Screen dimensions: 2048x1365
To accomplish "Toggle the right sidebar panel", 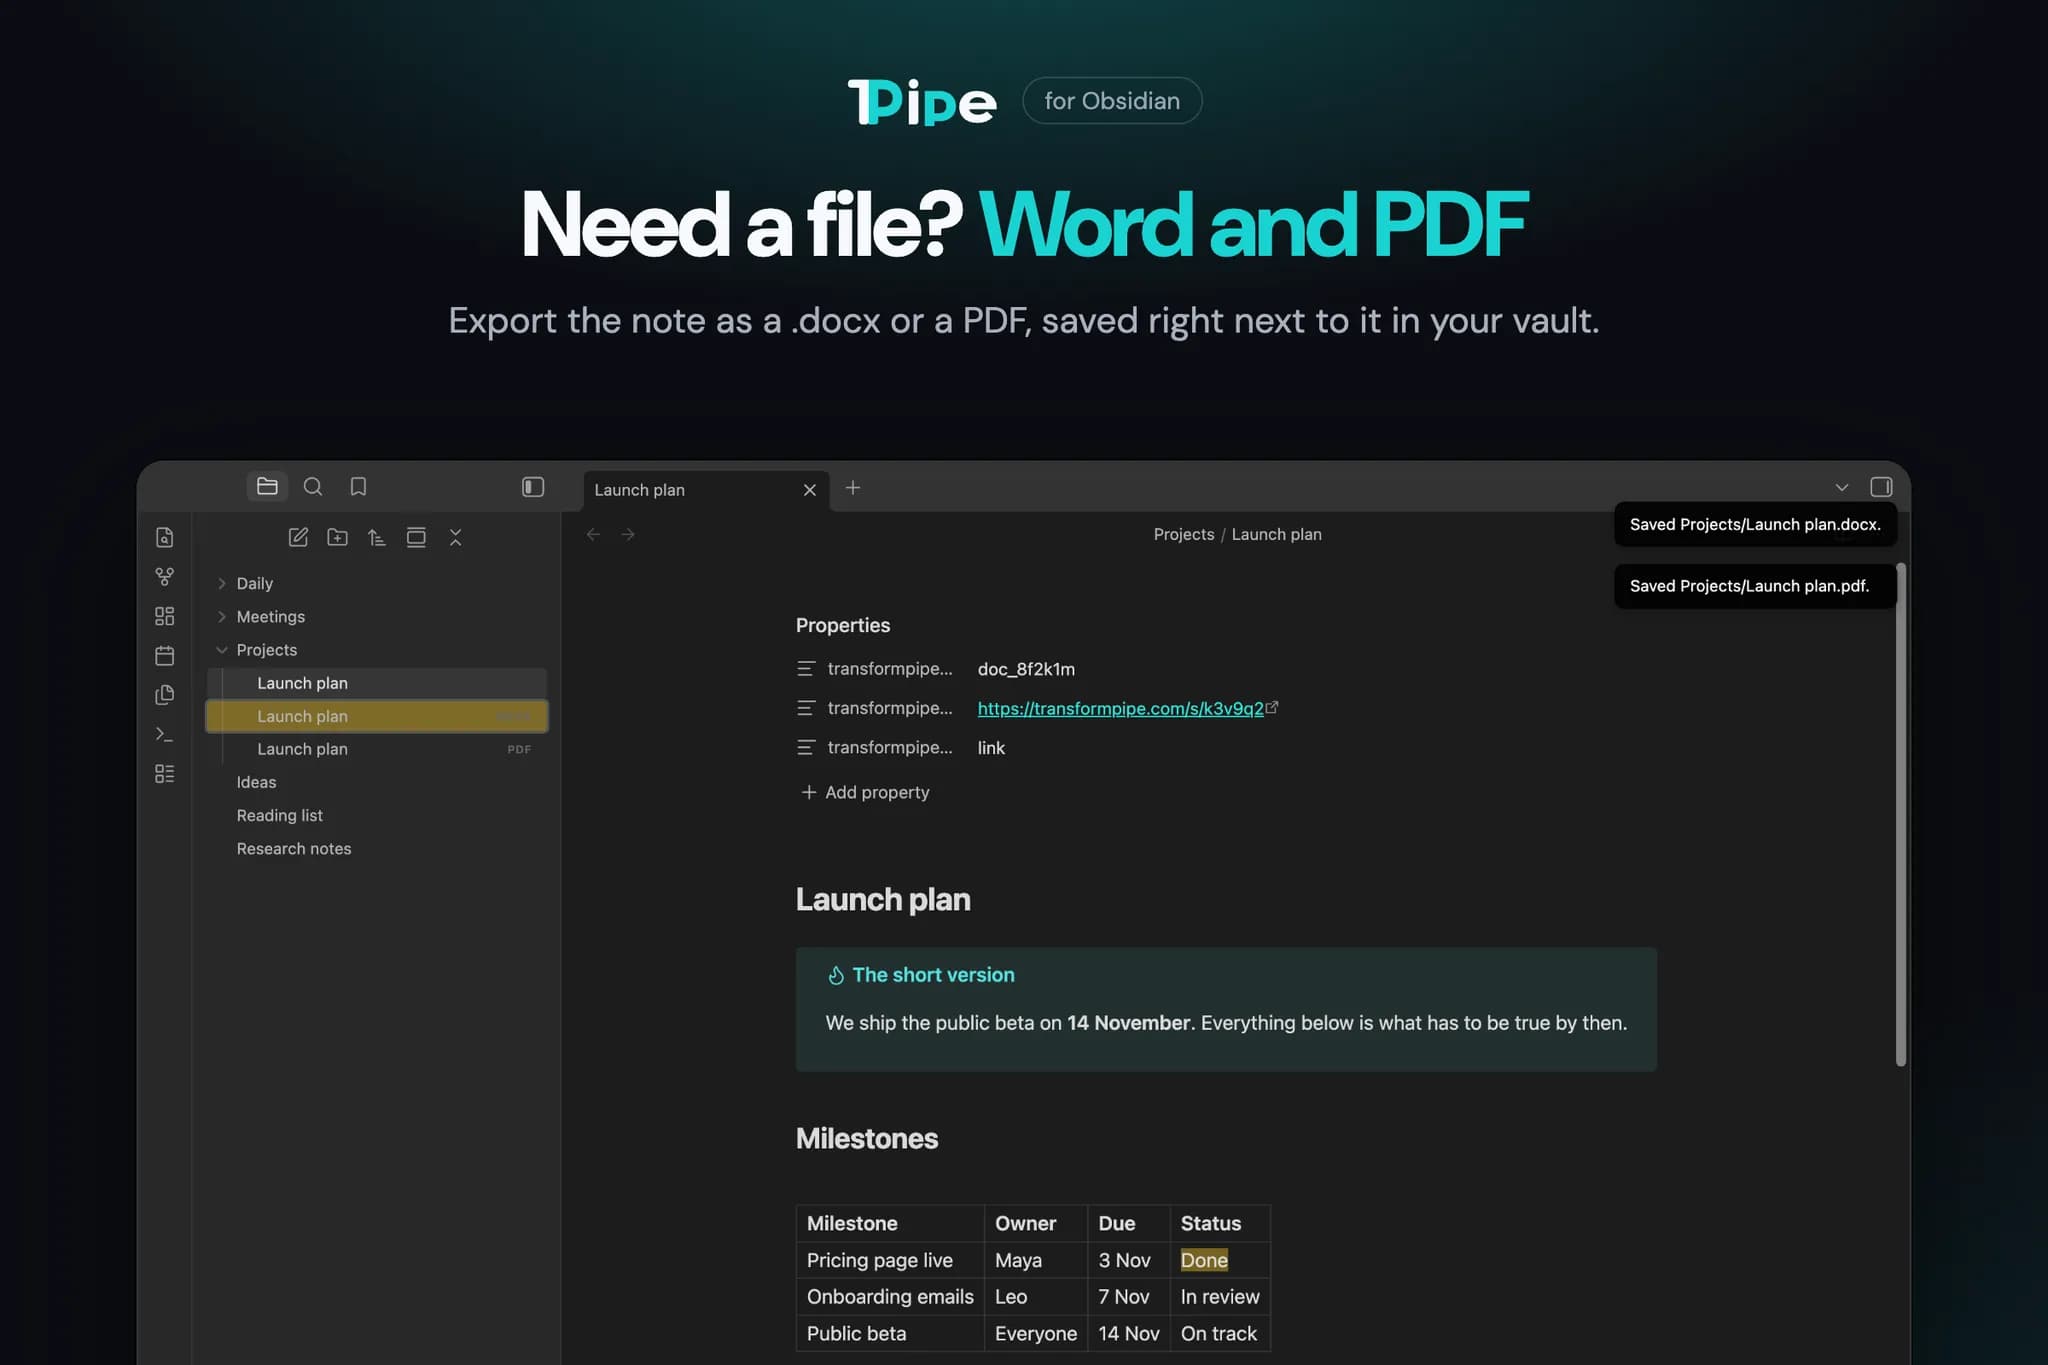I will pos(1881,487).
